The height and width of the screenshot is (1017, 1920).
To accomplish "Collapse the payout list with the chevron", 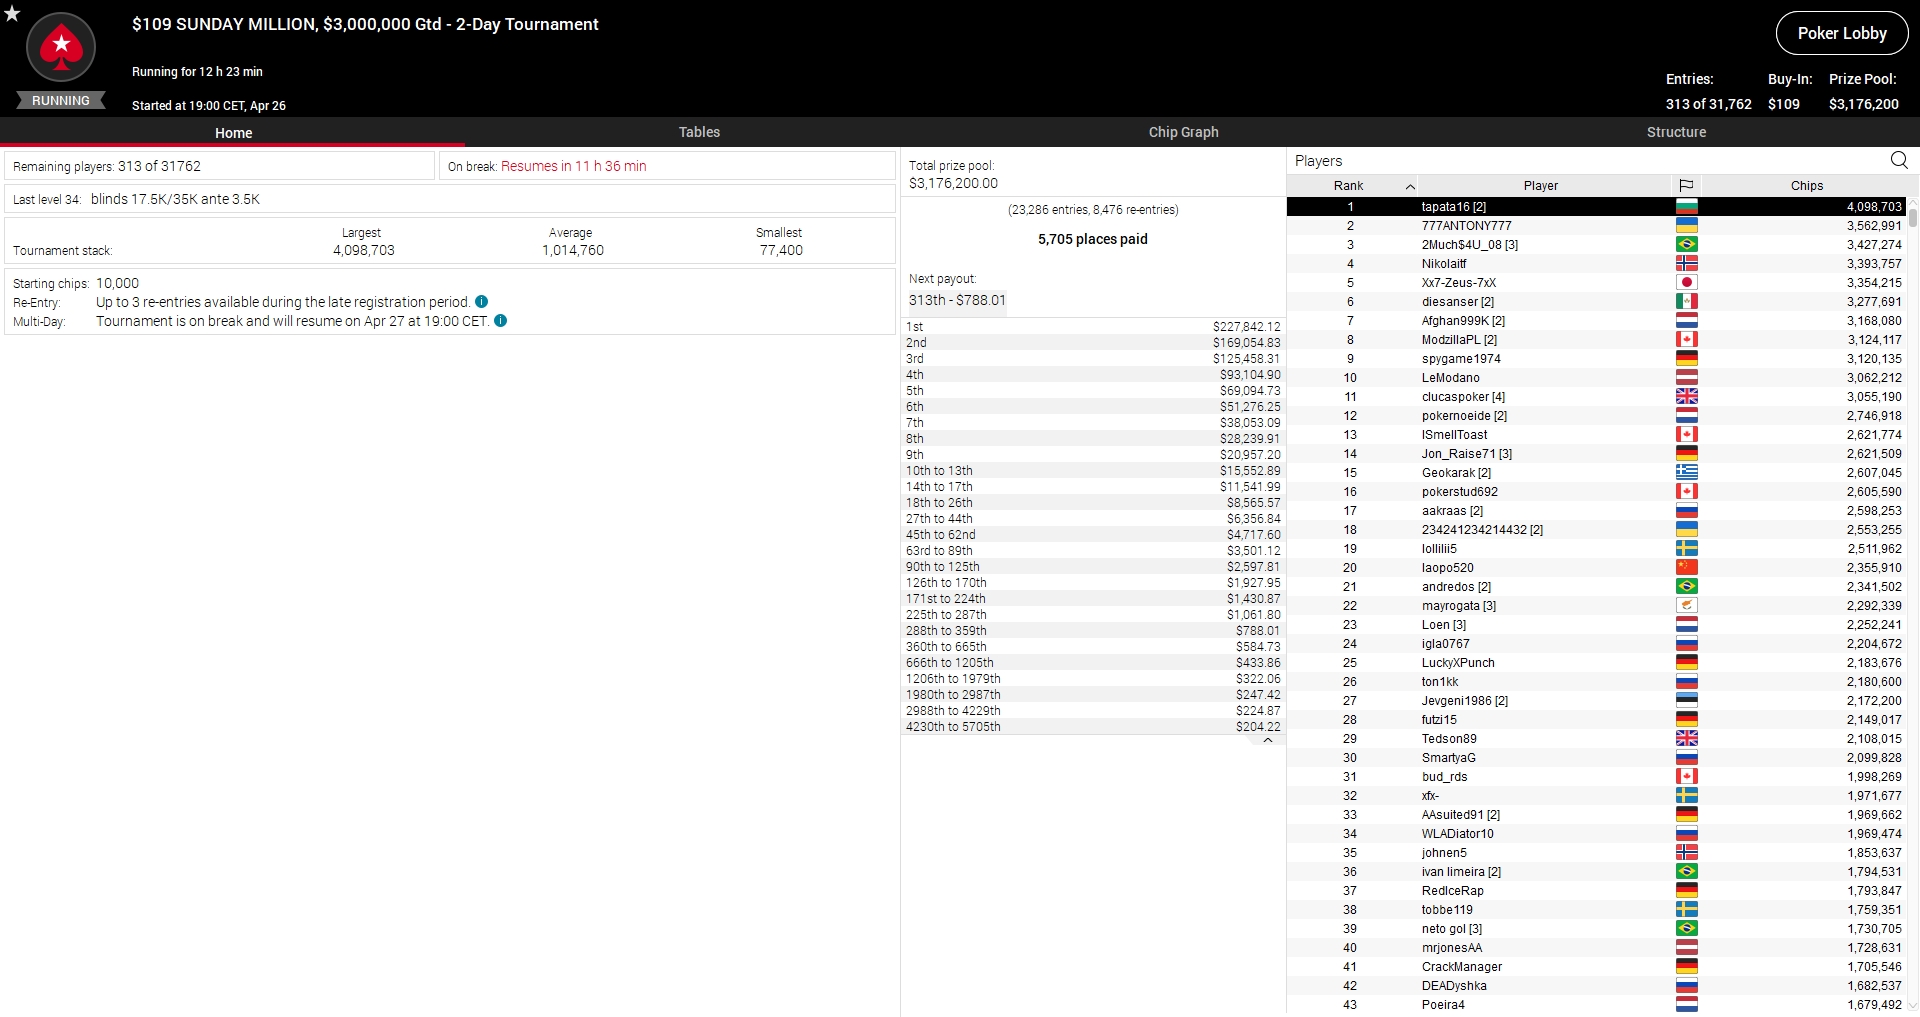I will pyautogui.click(x=1268, y=741).
